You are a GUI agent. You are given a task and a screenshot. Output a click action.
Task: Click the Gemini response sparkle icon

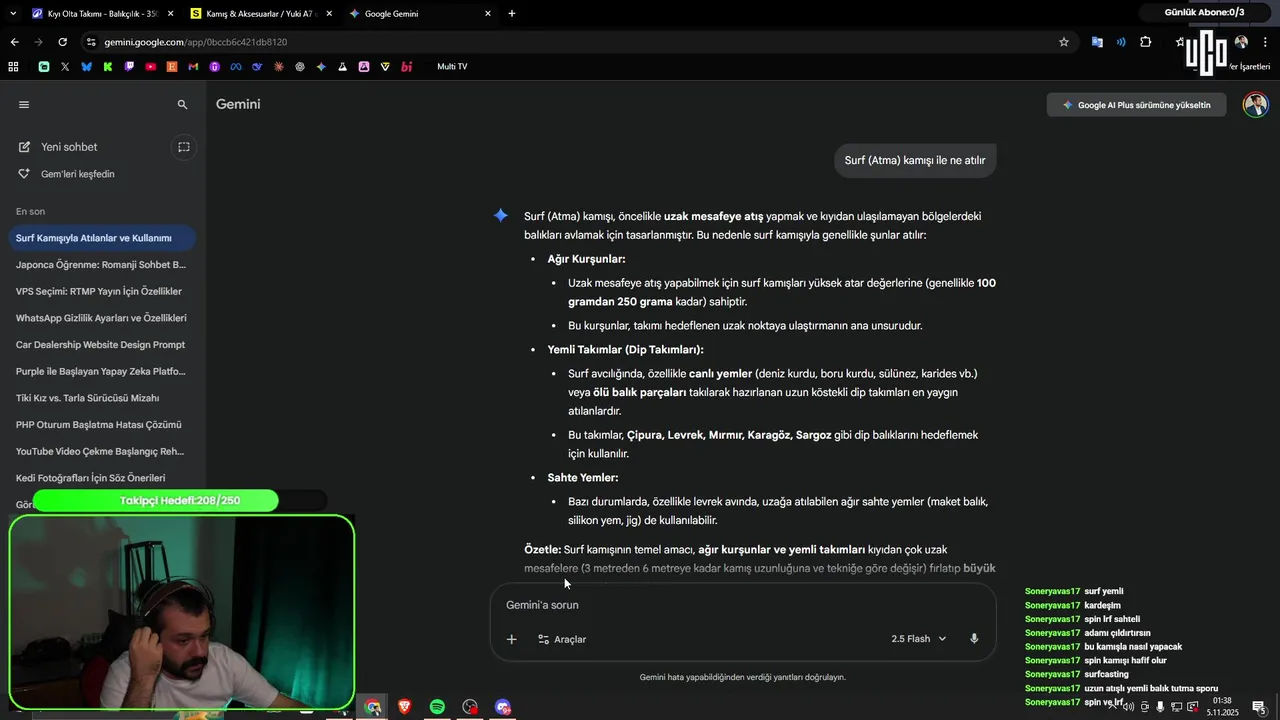(501, 215)
